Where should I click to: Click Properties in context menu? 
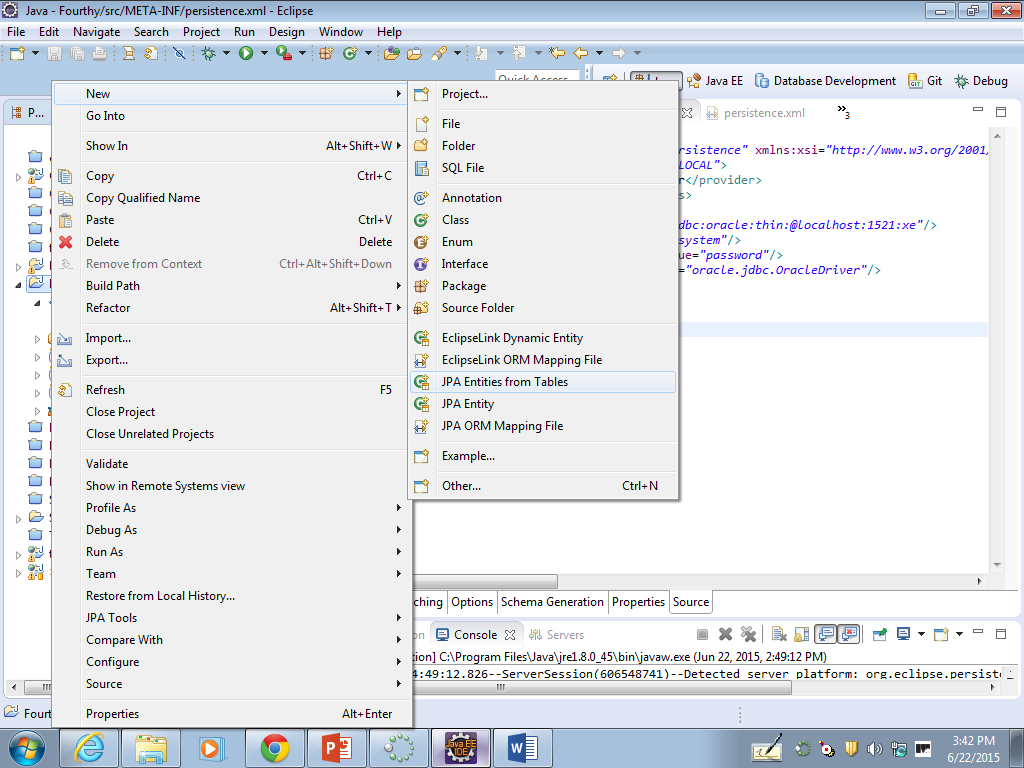click(x=112, y=714)
